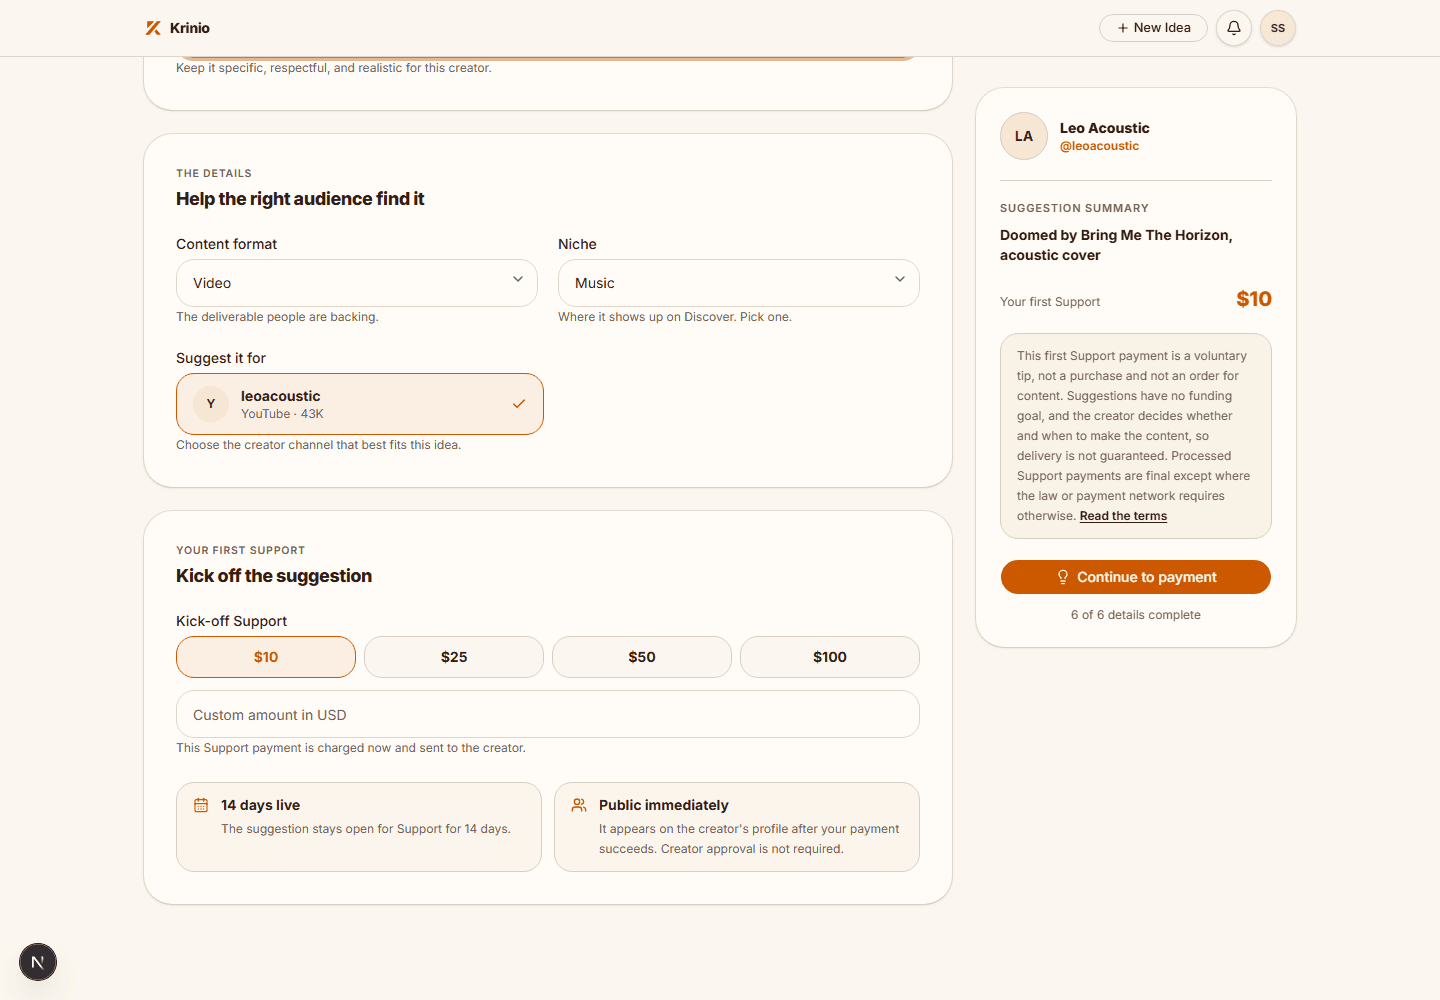The height and width of the screenshot is (1000, 1440).
Task: Click the Krinio brand name
Action: point(190,28)
